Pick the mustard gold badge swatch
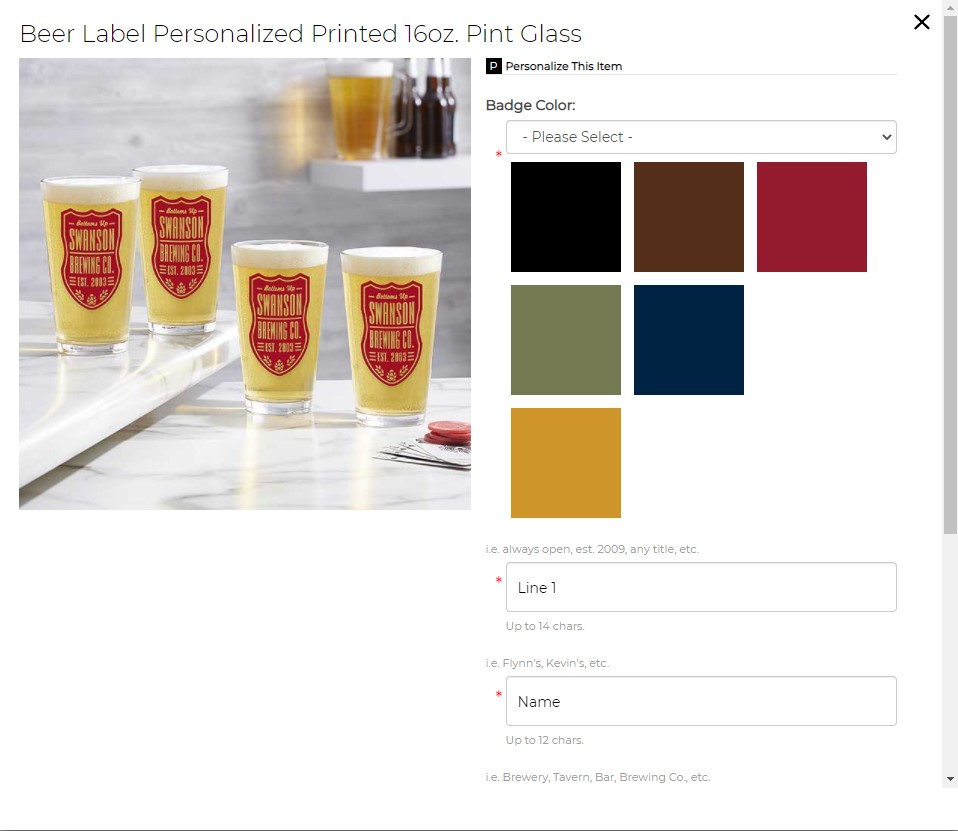 [566, 463]
